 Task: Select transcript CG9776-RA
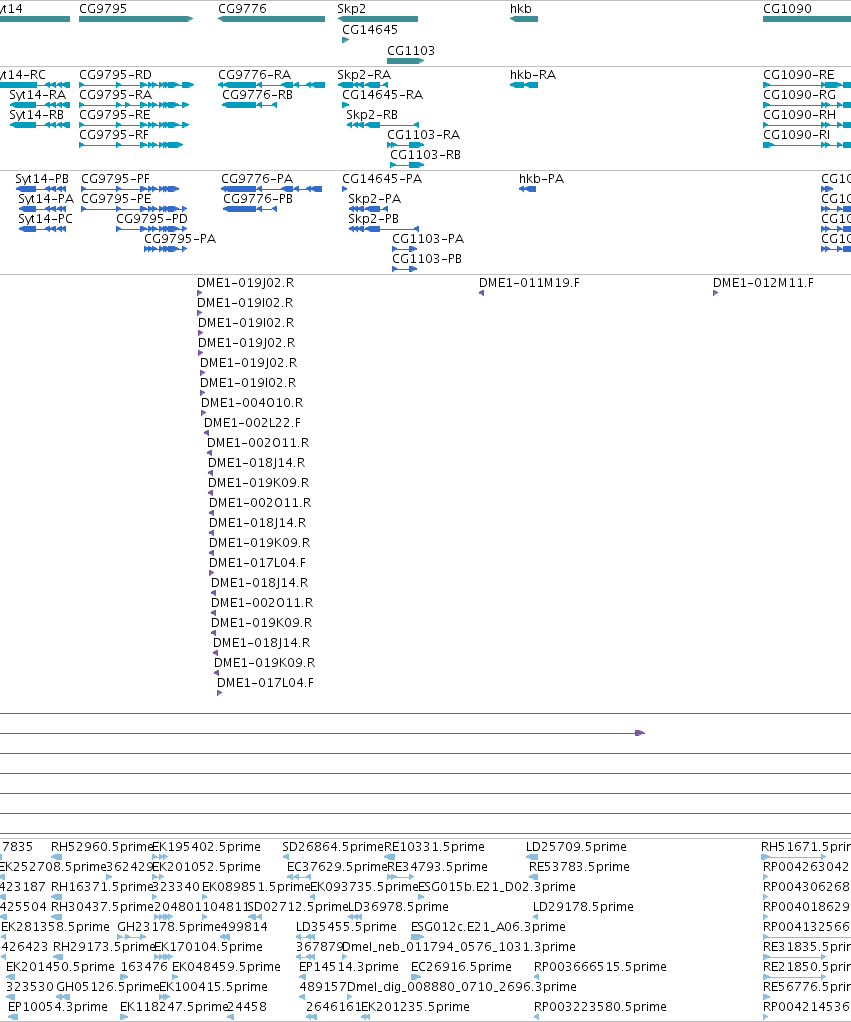click(x=255, y=74)
